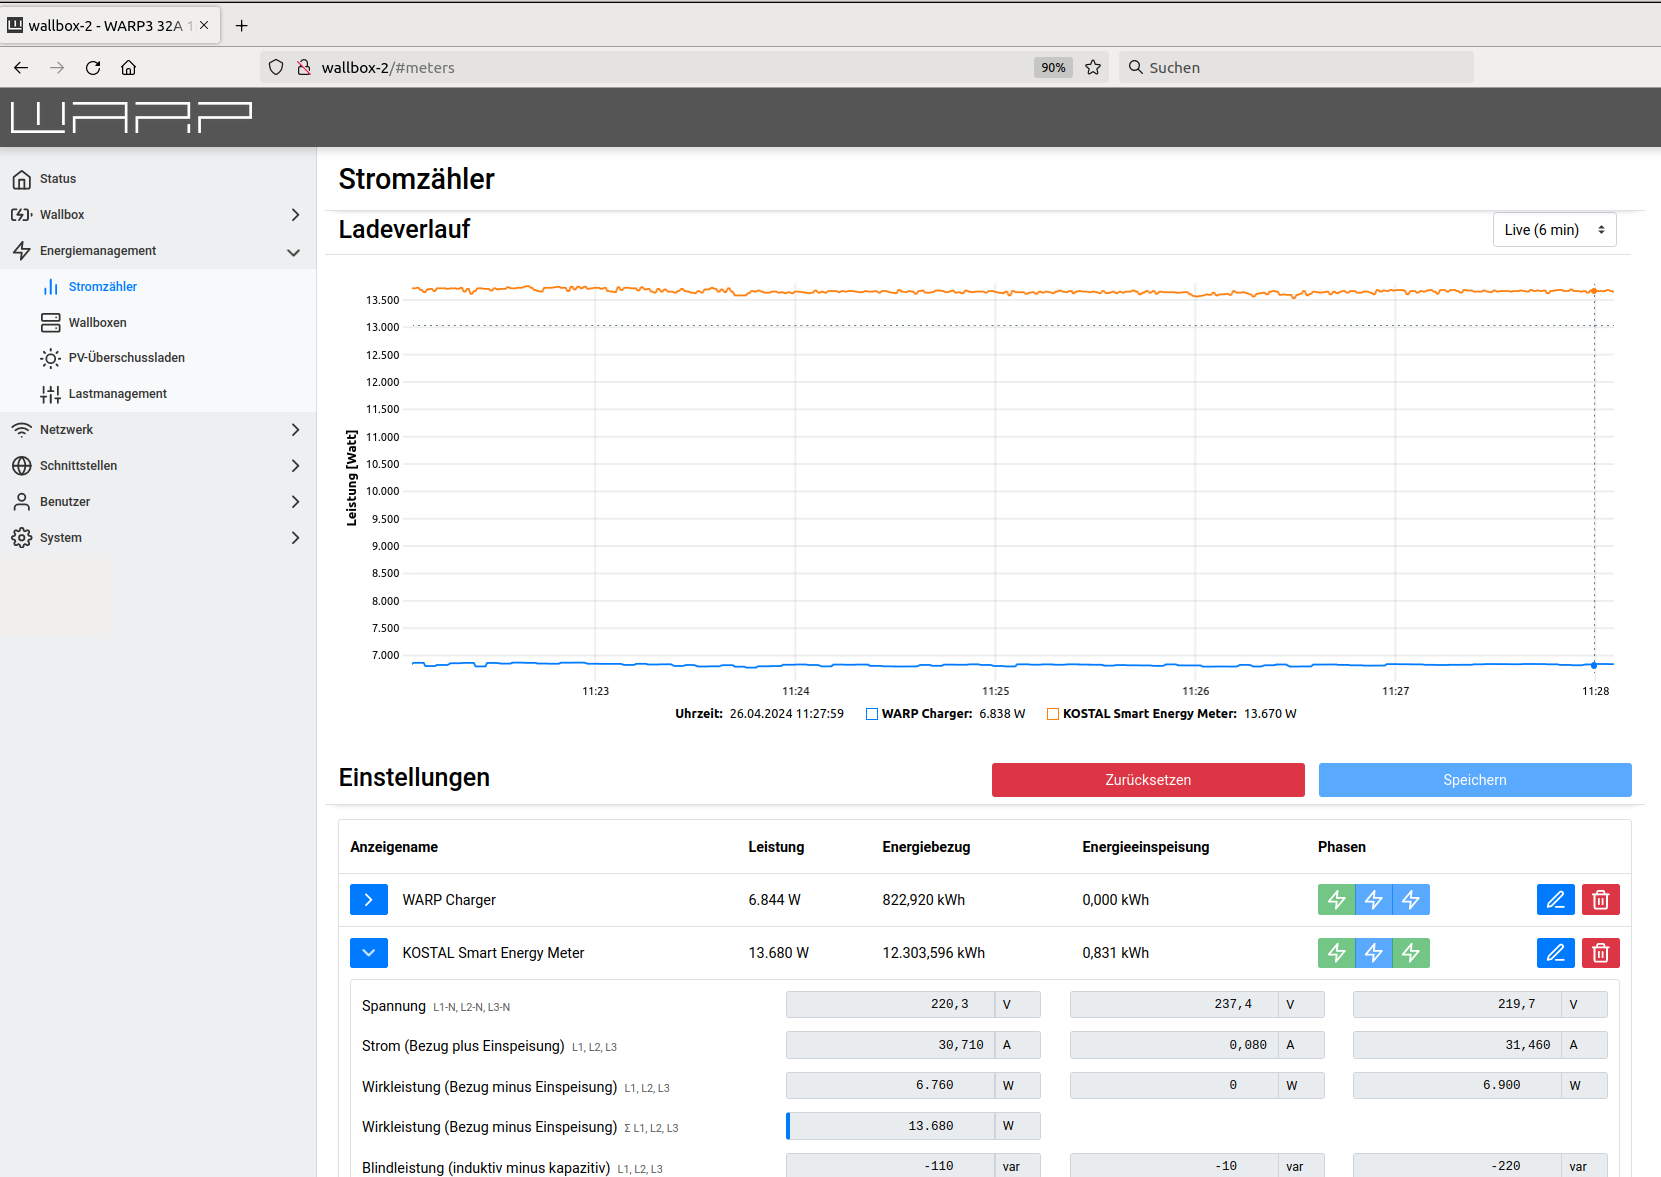Click the Netzwerk wifi icon
This screenshot has height=1177, width=1661.
[22, 430]
